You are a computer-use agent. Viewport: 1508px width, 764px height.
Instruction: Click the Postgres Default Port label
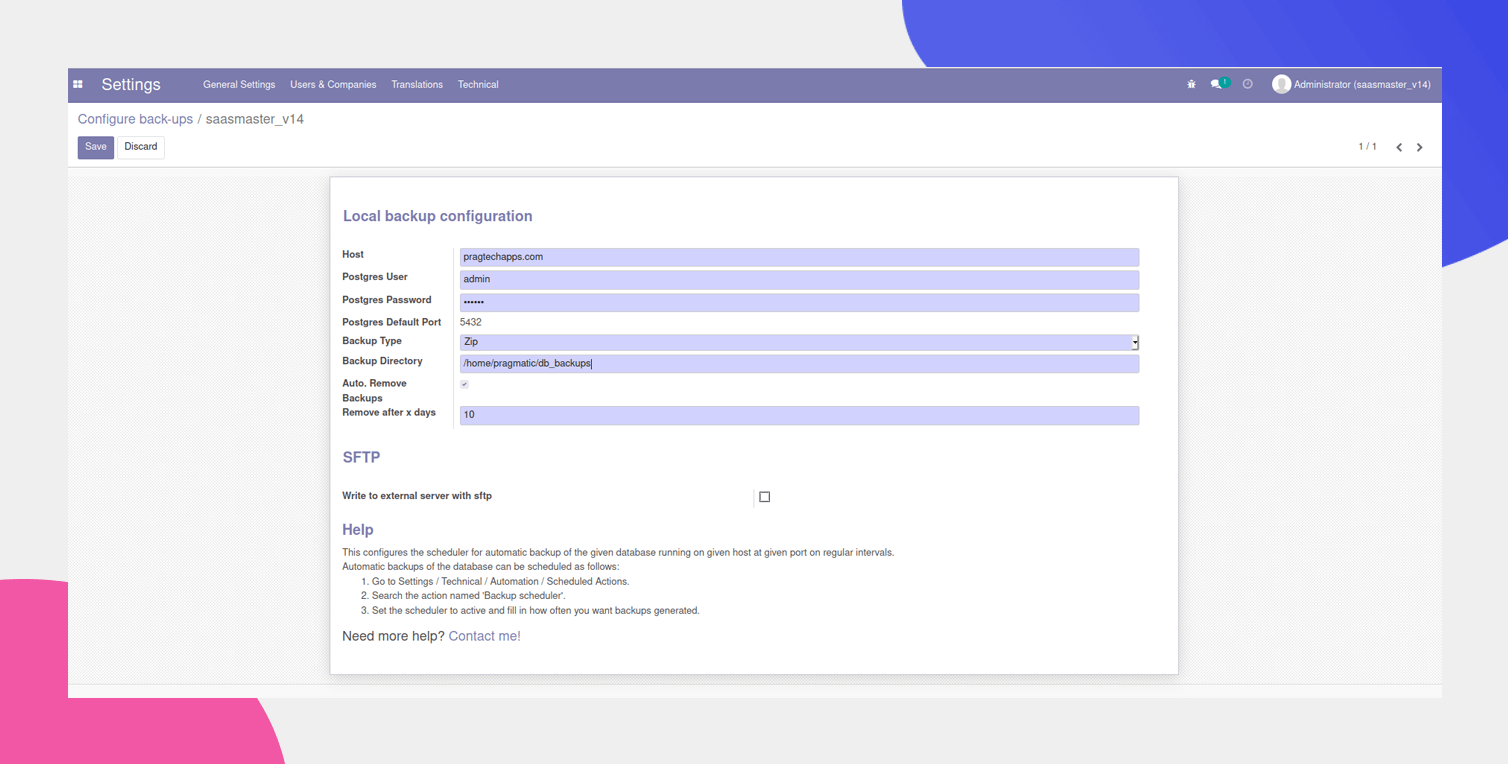pyautogui.click(x=391, y=322)
